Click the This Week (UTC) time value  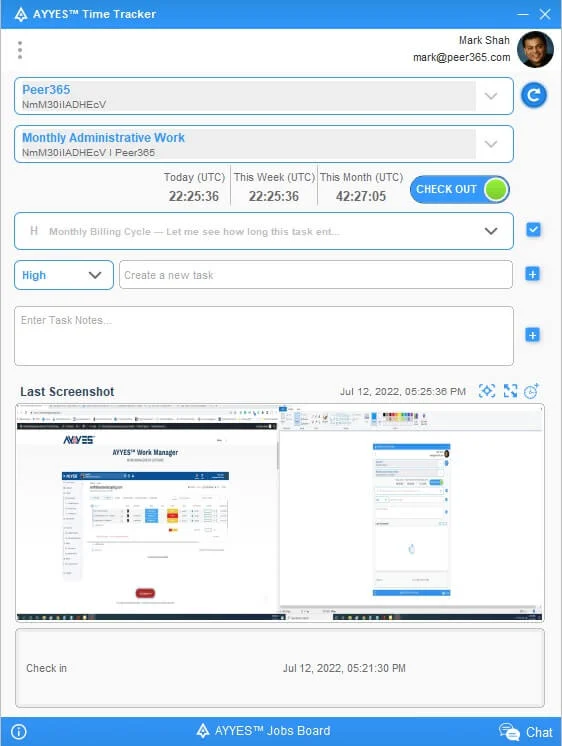point(274,196)
